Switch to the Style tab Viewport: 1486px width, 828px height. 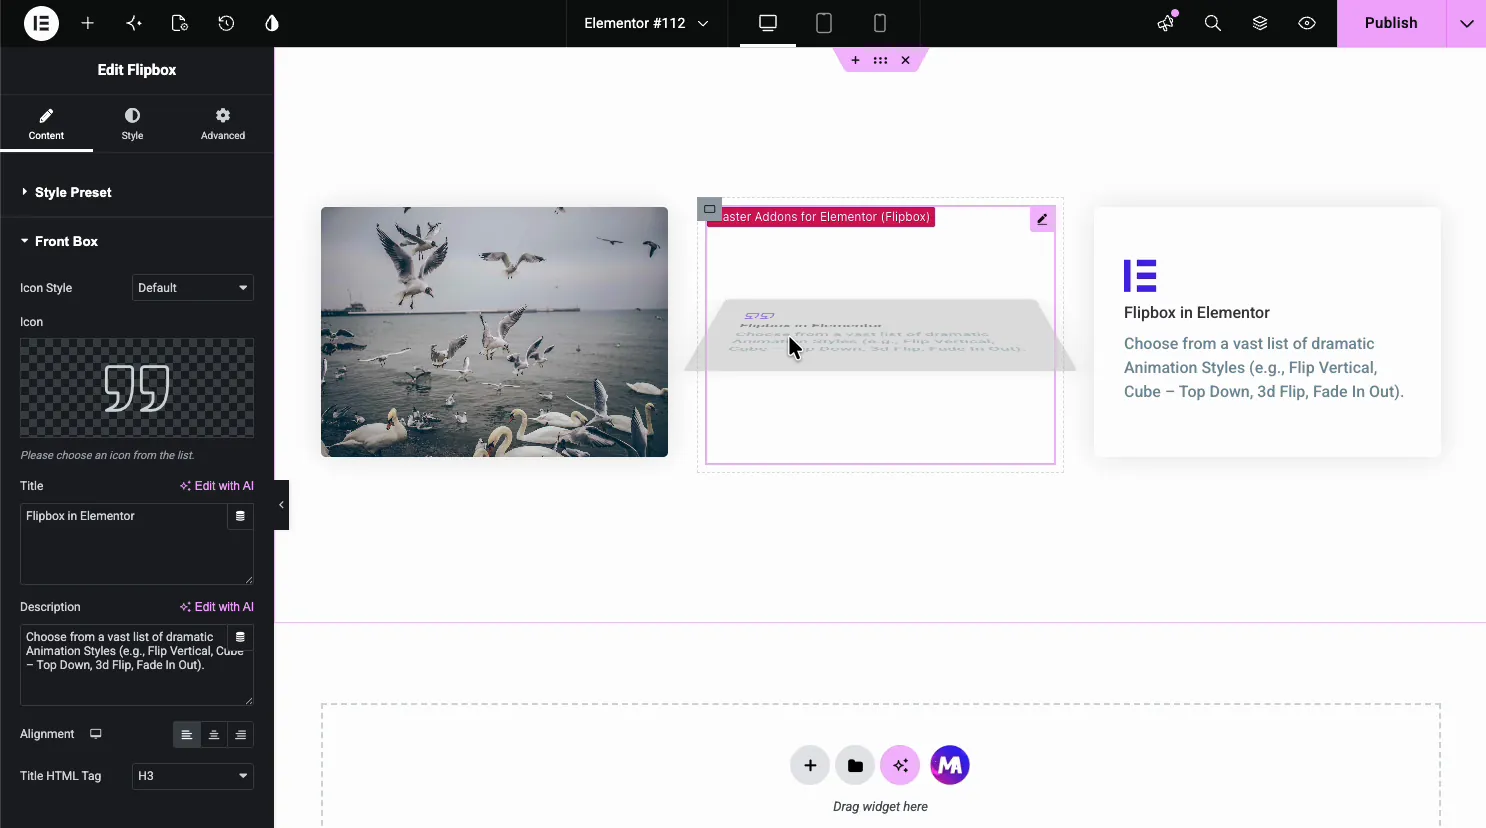click(x=132, y=124)
